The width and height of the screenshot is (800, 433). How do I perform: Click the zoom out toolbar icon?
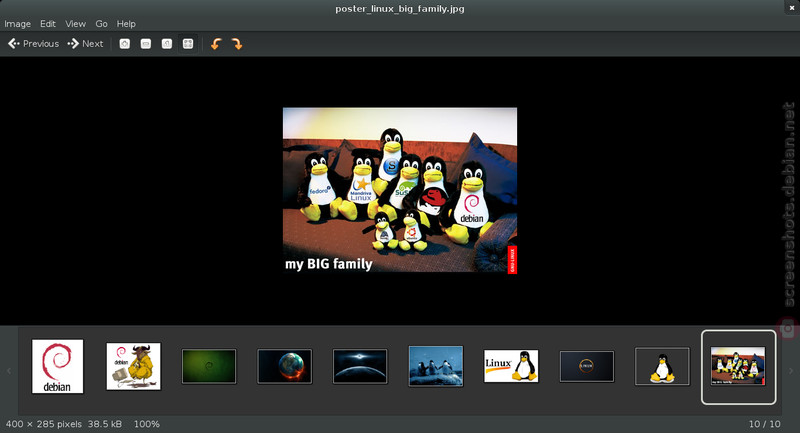tap(146, 44)
